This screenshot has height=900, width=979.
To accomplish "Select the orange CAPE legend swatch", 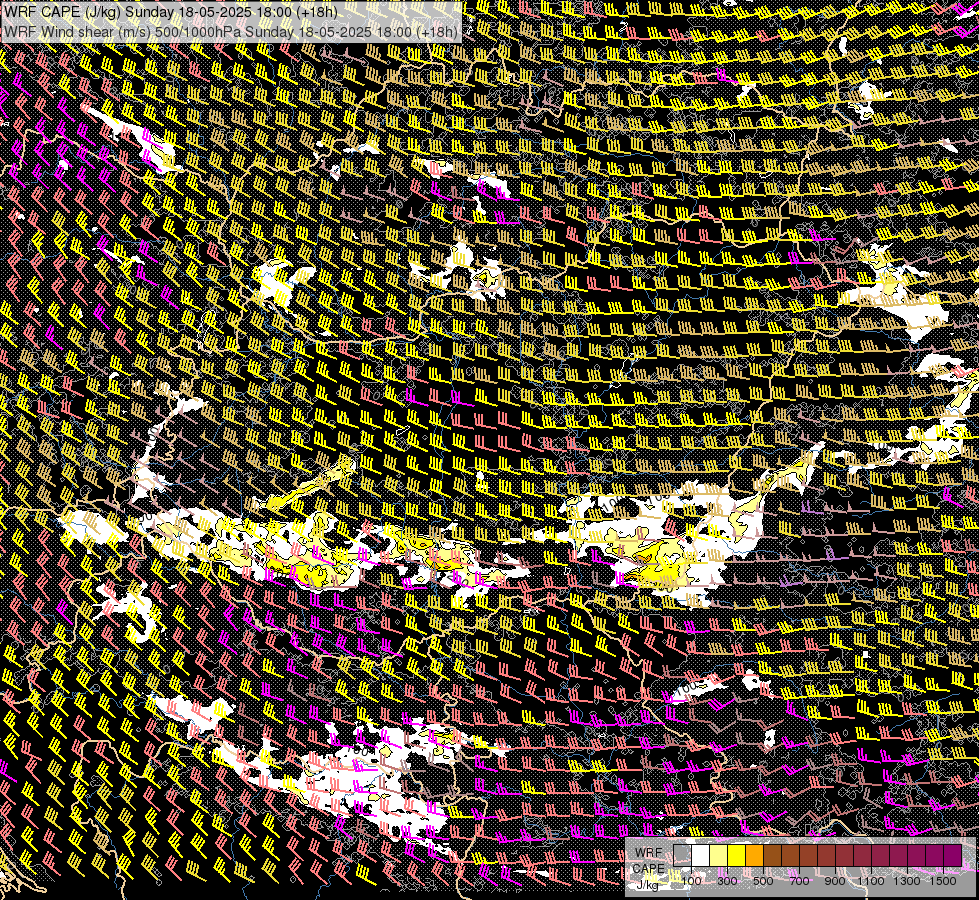I will (x=754, y=855).
